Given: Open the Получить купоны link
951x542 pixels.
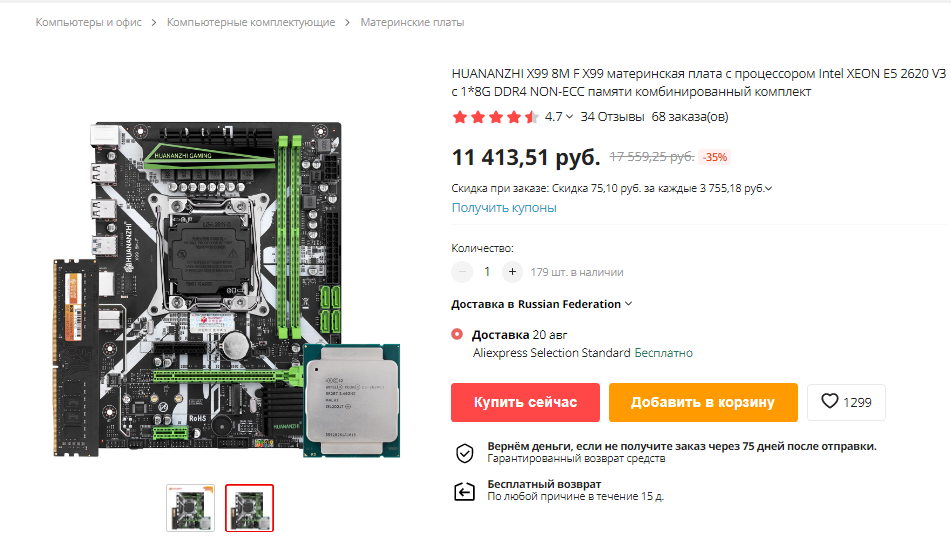Looking at the screenshot, I should click(x=503, y=207).
